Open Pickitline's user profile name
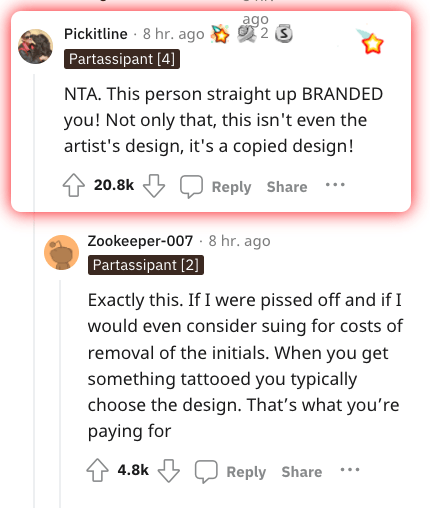 coord(96,34)
